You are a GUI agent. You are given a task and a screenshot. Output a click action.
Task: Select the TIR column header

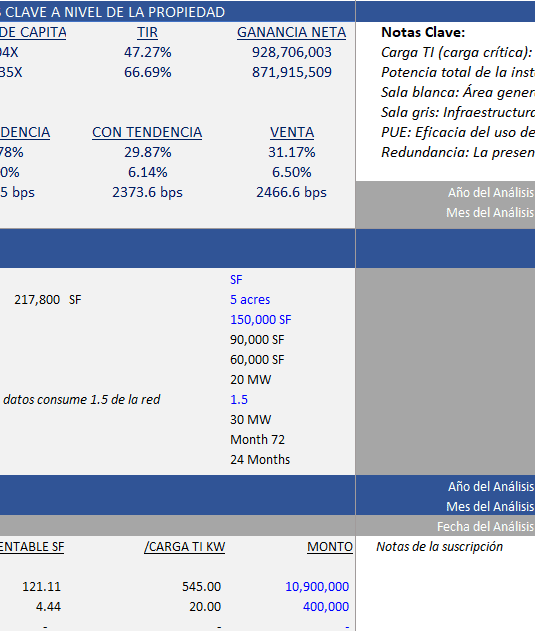point(147,32)
